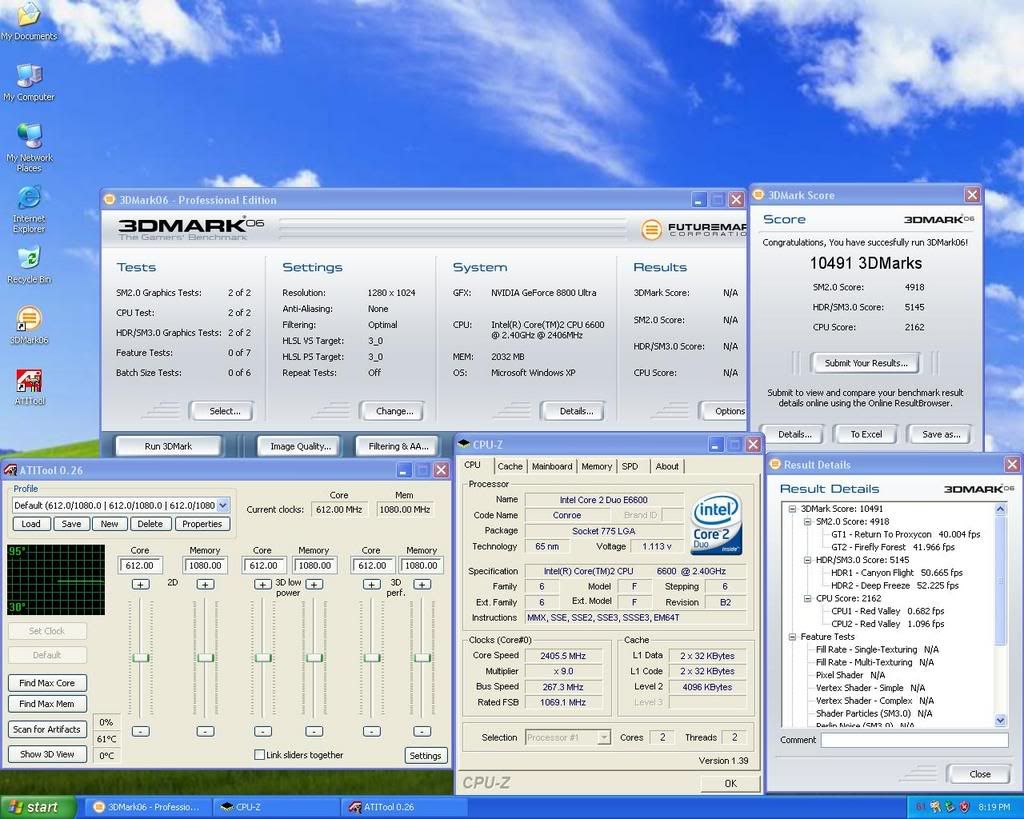The width and height of the screenshot is (1024, 819).
Task: Collapse the CPU Score tree node
Action: (807, 599)
